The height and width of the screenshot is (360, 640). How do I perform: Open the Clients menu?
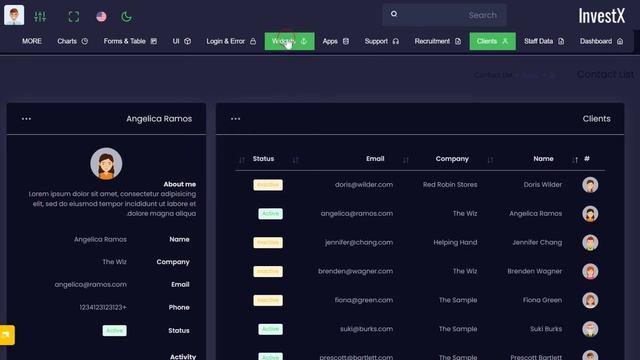[492, 41]
